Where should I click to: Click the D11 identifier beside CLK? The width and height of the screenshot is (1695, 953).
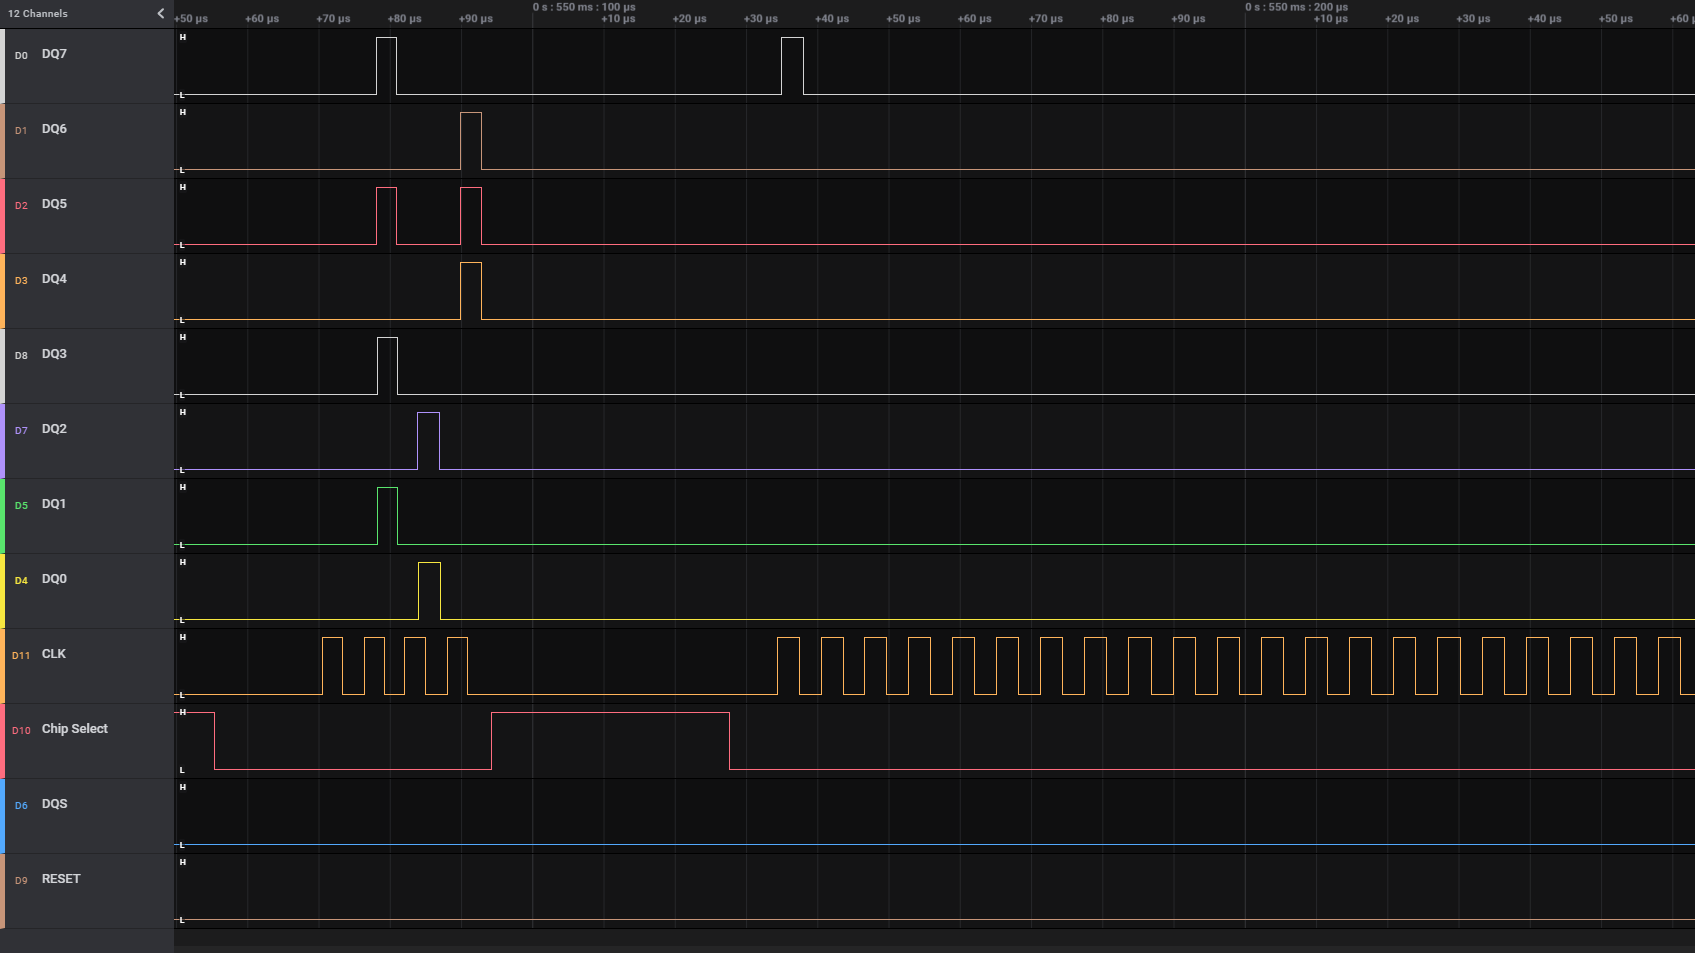click(x=21, y=655)
